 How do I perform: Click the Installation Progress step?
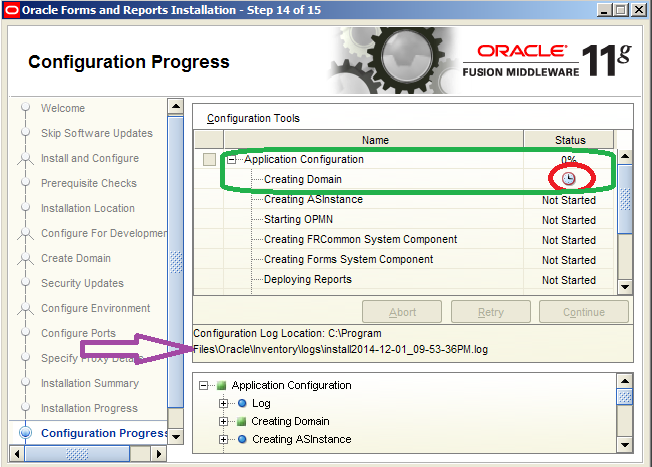click(x=89, y=408)
